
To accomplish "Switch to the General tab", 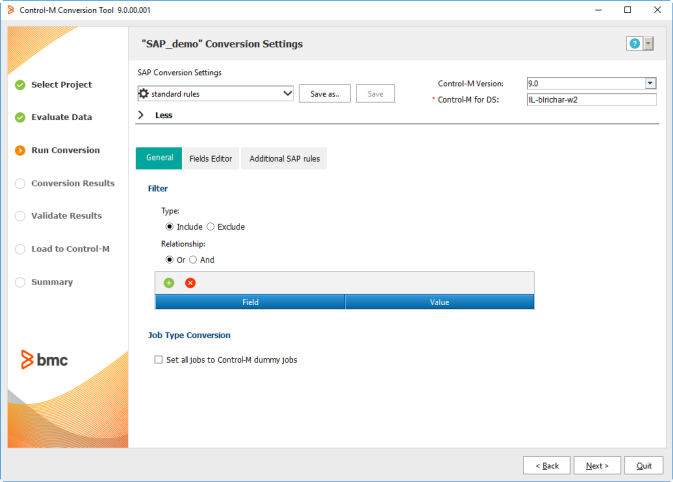I will (159, 158).
